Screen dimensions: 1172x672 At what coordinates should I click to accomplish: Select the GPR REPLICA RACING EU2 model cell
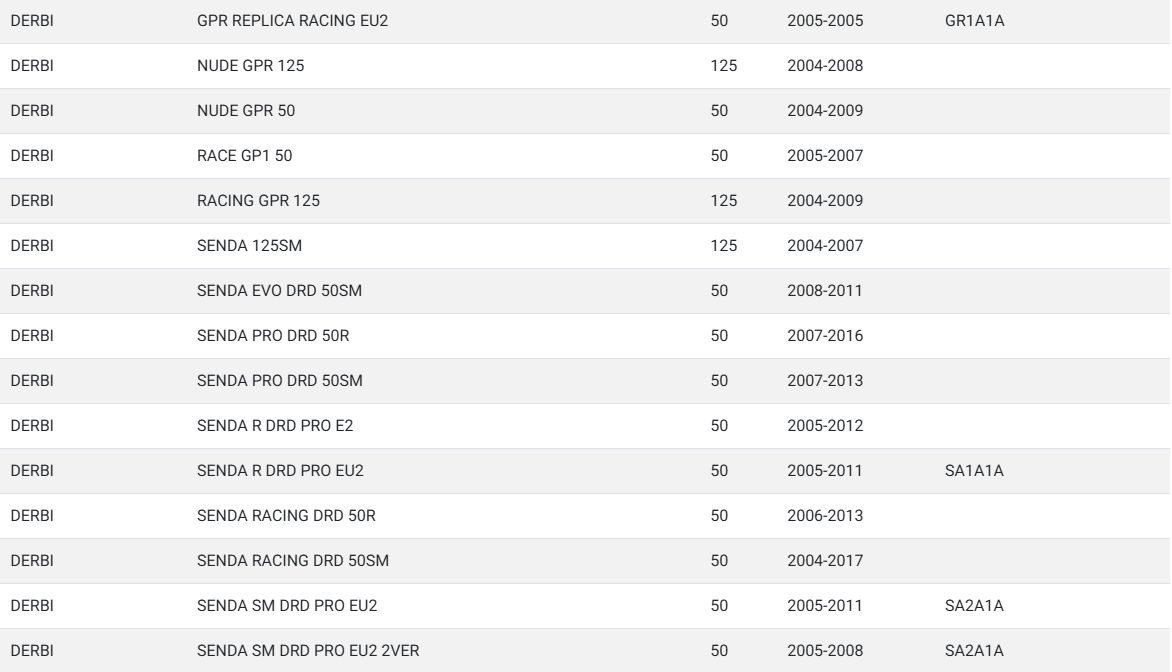click(292, 21)
